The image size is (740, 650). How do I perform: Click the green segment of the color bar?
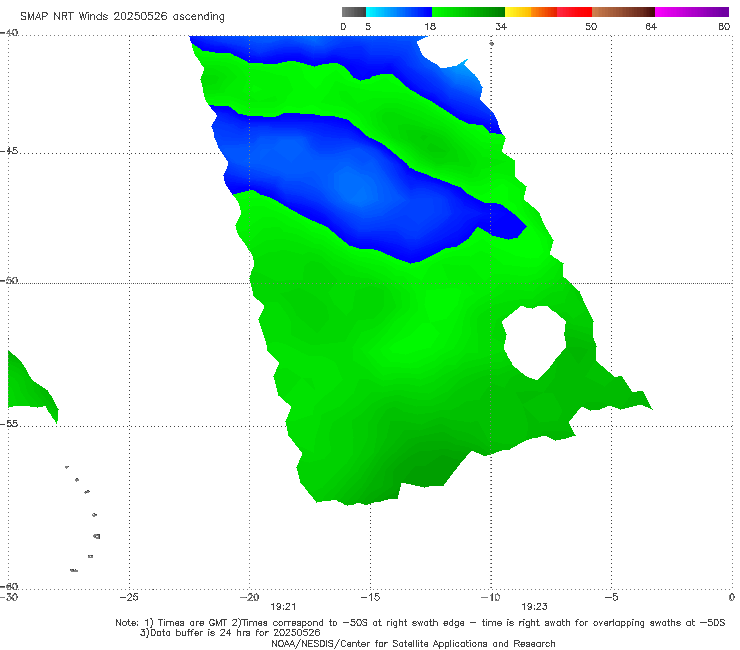point(469,12)
